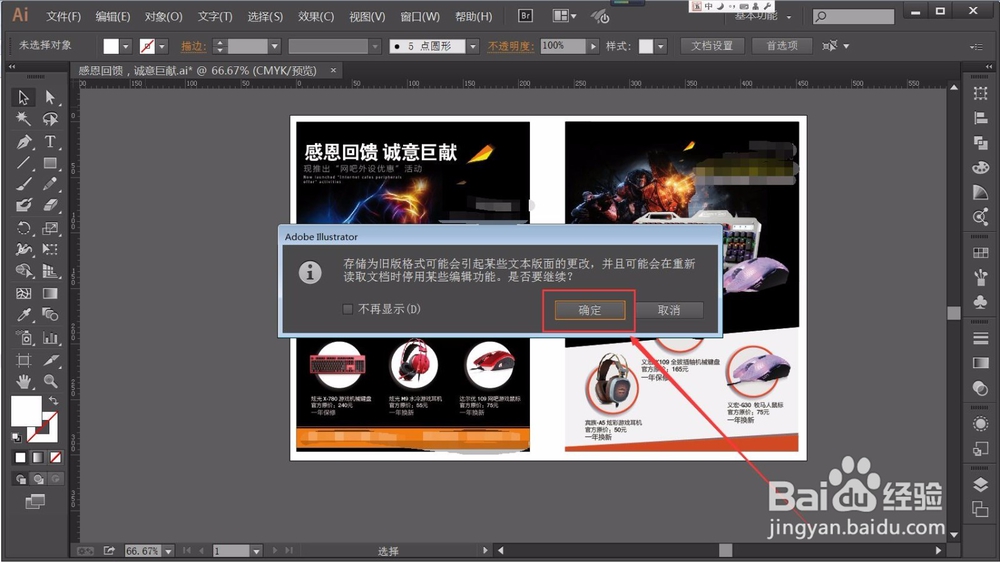Image resolution: width=1000 pixels, height=562 pixels.
Task: Toggle the Gradient fill mode button
Action: tap(38, 457)
